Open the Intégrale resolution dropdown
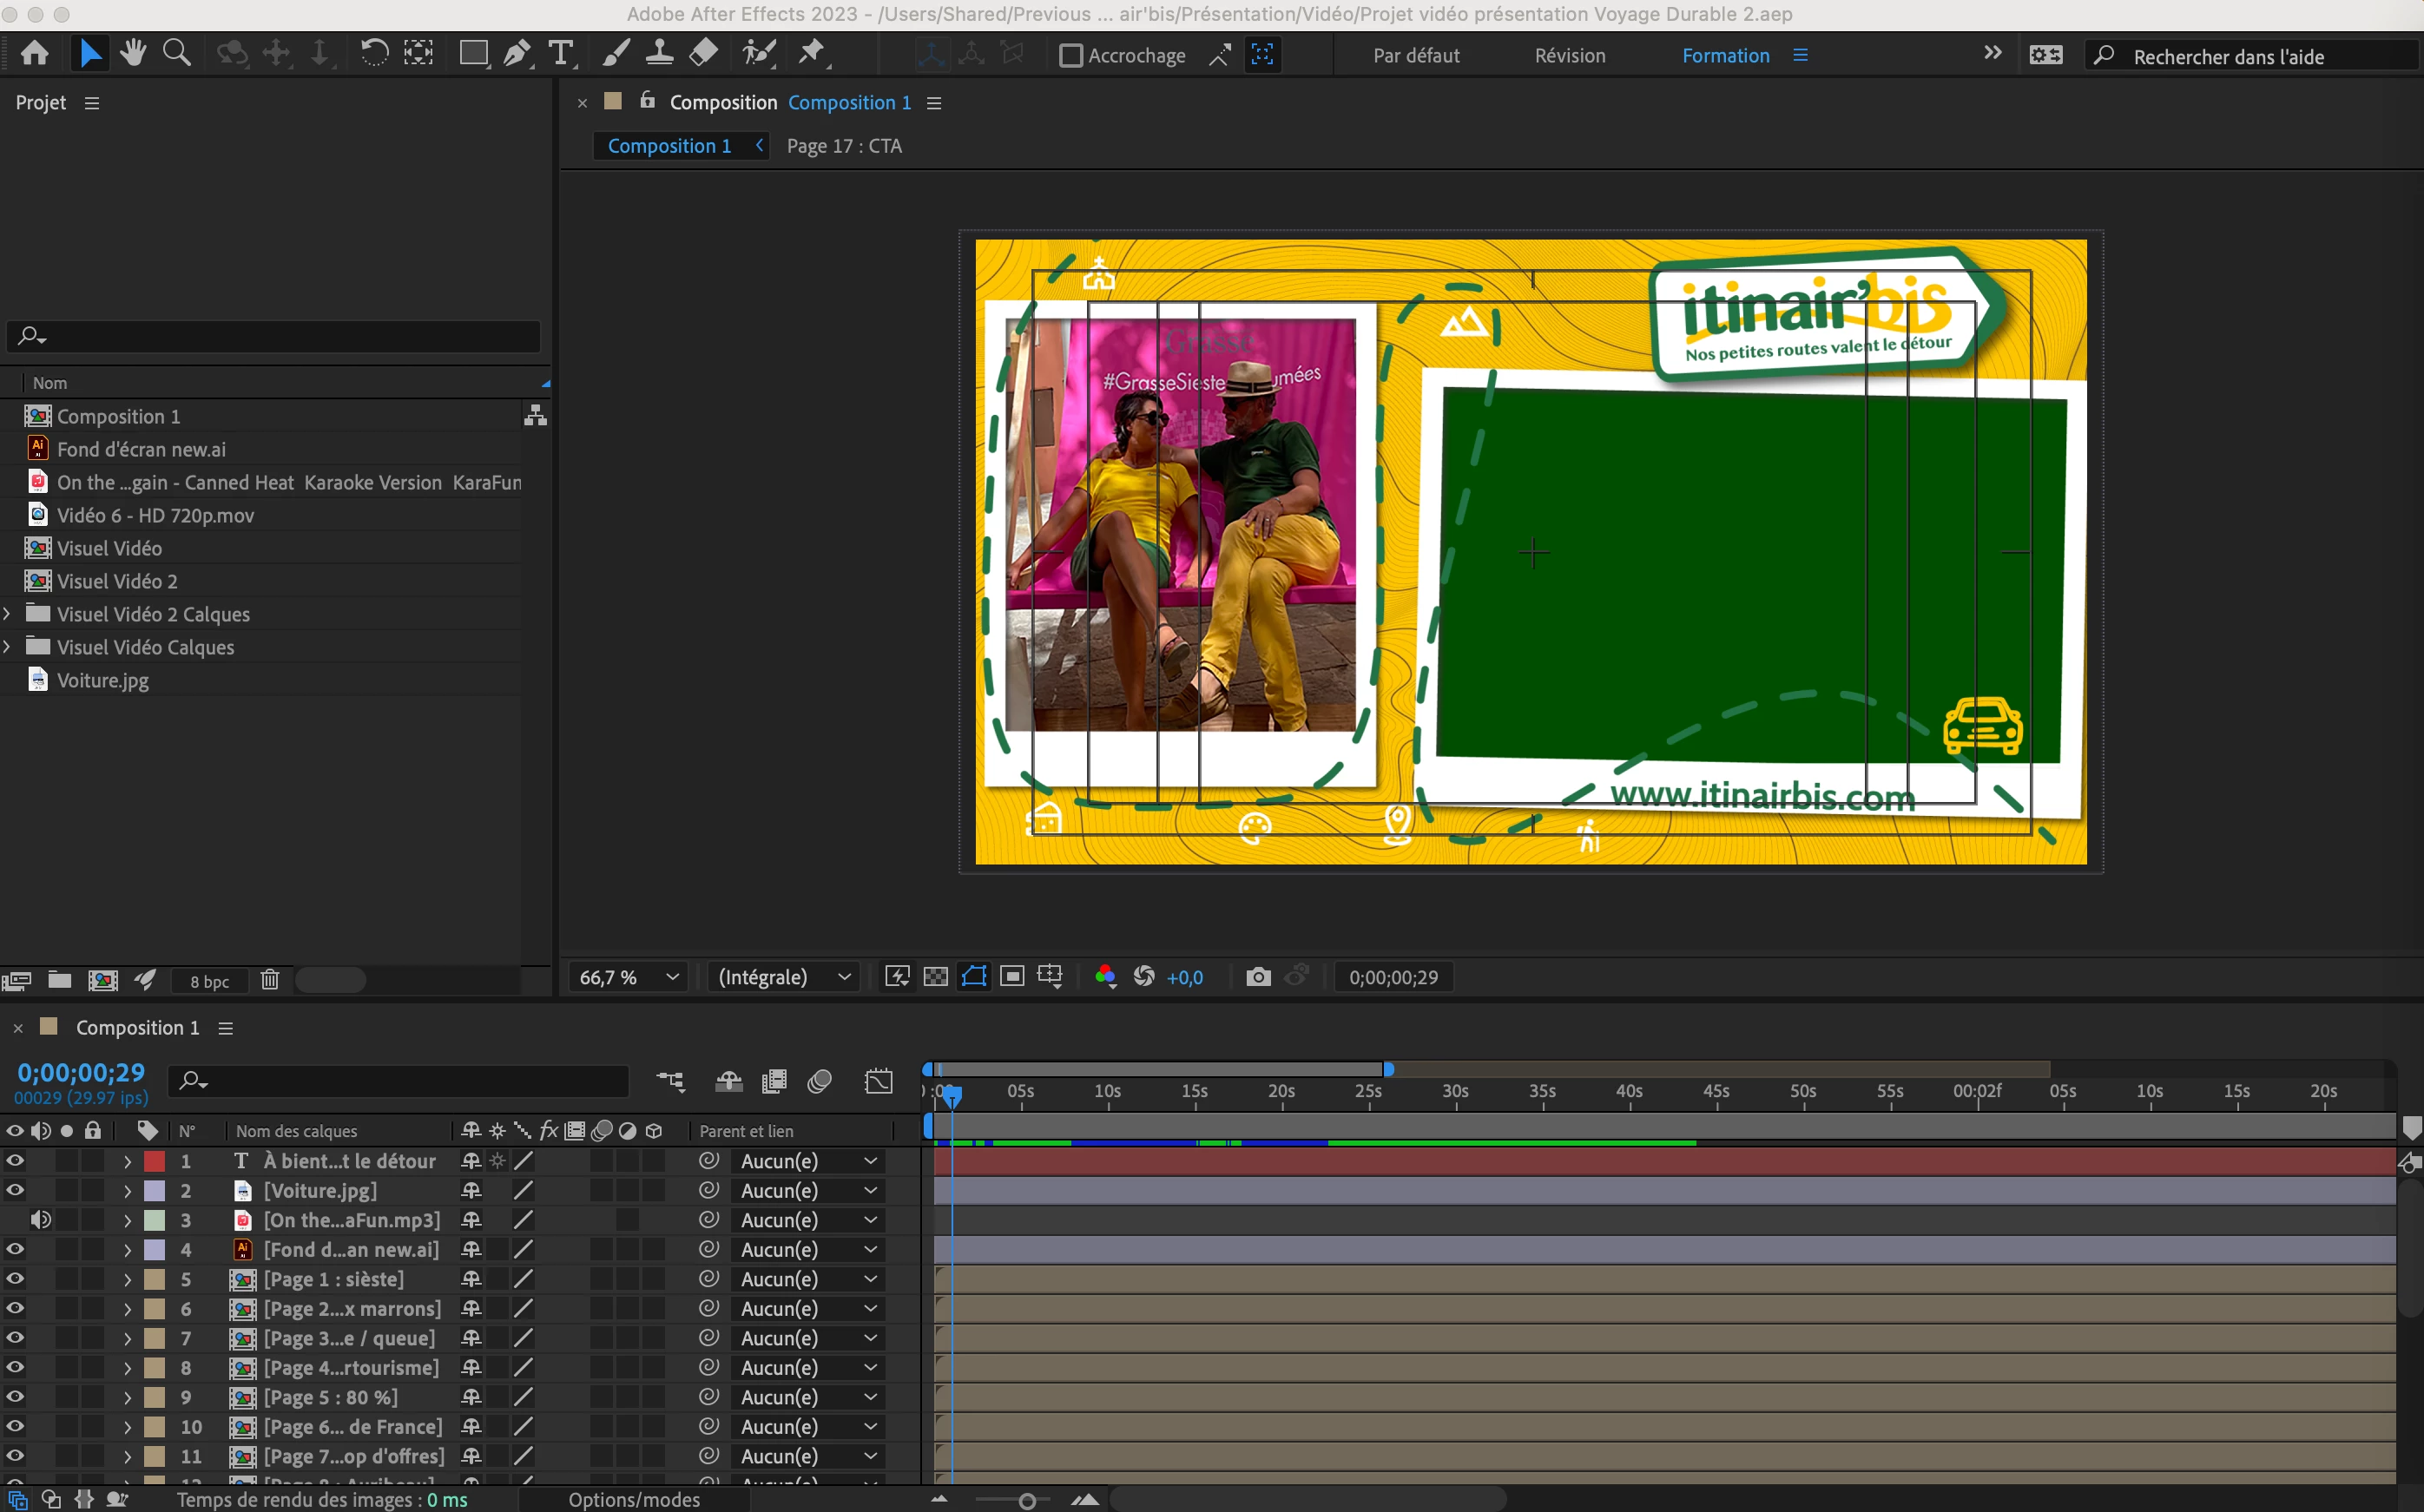This screenshot has height=1512, width=2424. click(784, 977)
